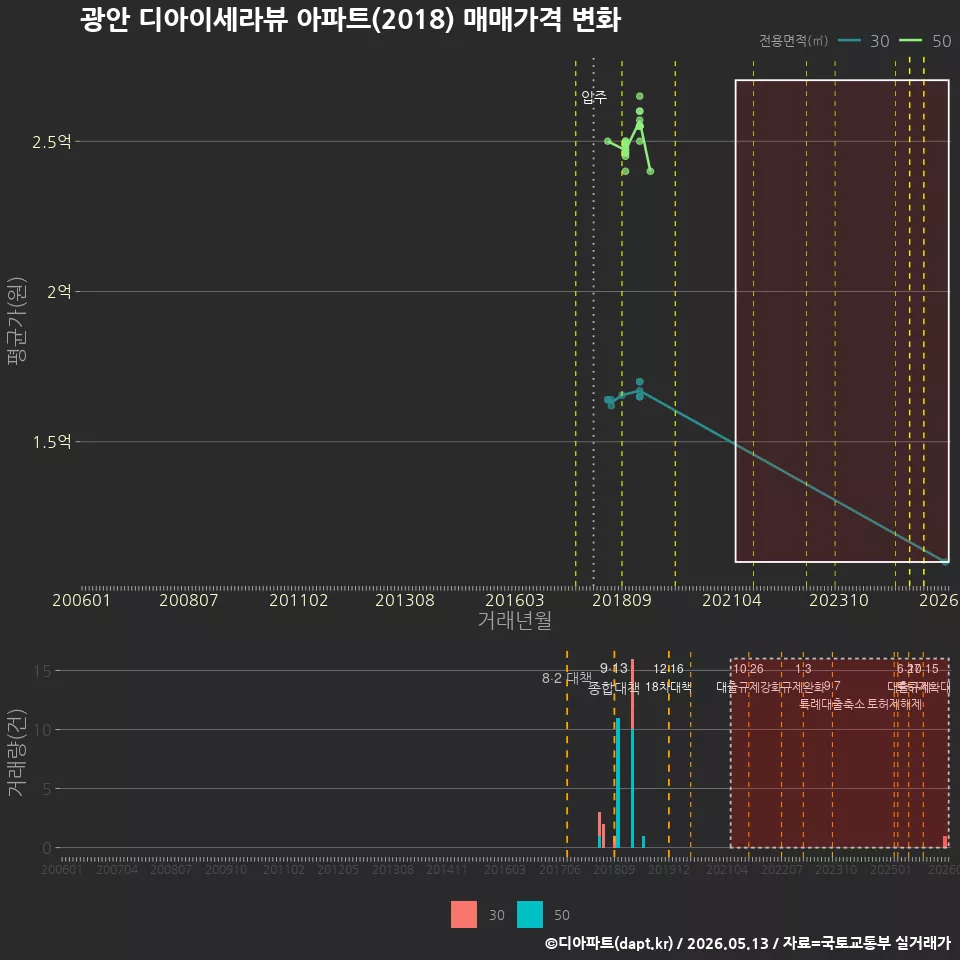Click 202207 on the volume chart x-axis

(x=781, y=869)
